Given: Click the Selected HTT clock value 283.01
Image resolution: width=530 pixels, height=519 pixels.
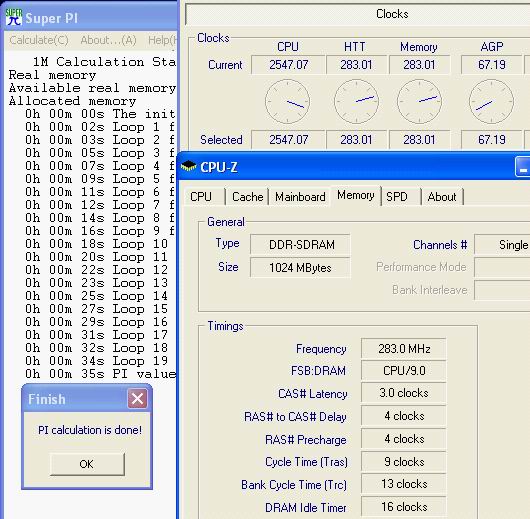Looking at the screenshot, I should (356, 140).
